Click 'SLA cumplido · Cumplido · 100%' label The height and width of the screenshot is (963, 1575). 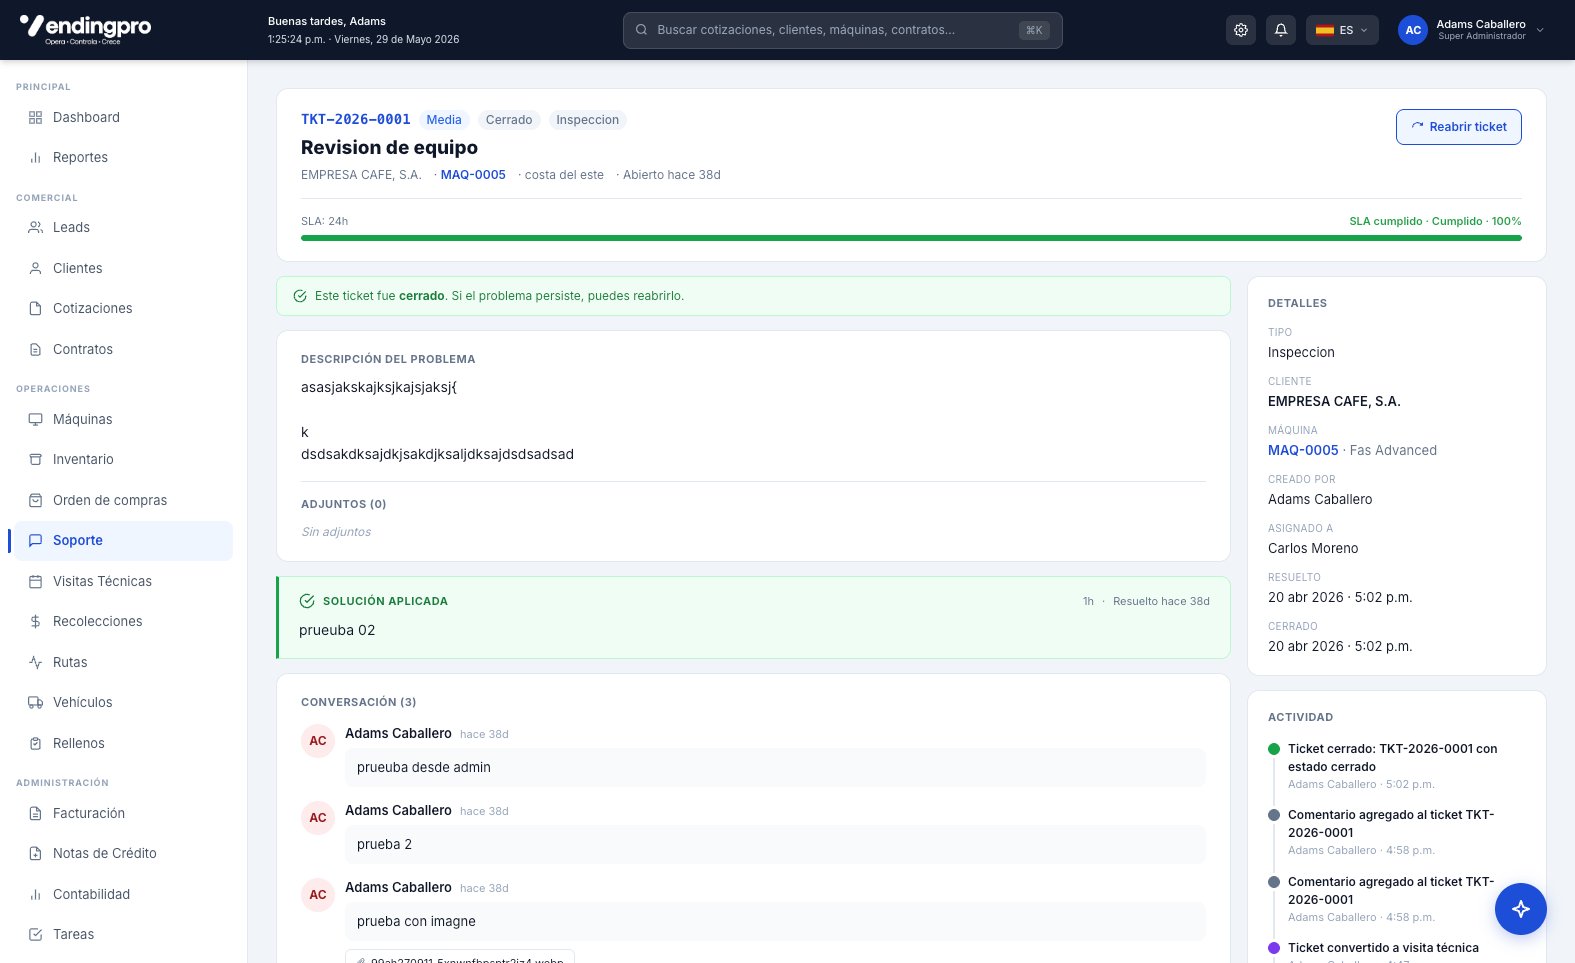tap(1435, 222)
